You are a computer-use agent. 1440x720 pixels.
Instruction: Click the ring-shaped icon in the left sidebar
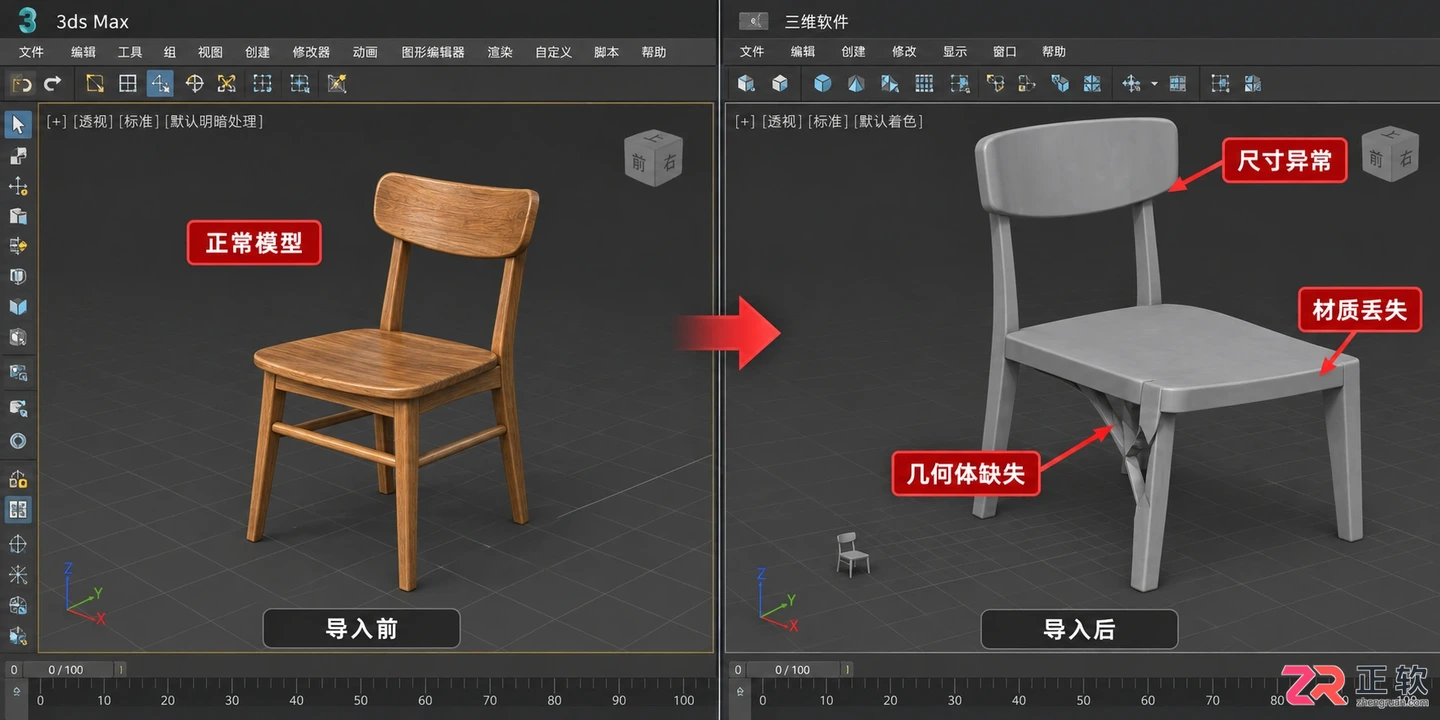[18, 441]
